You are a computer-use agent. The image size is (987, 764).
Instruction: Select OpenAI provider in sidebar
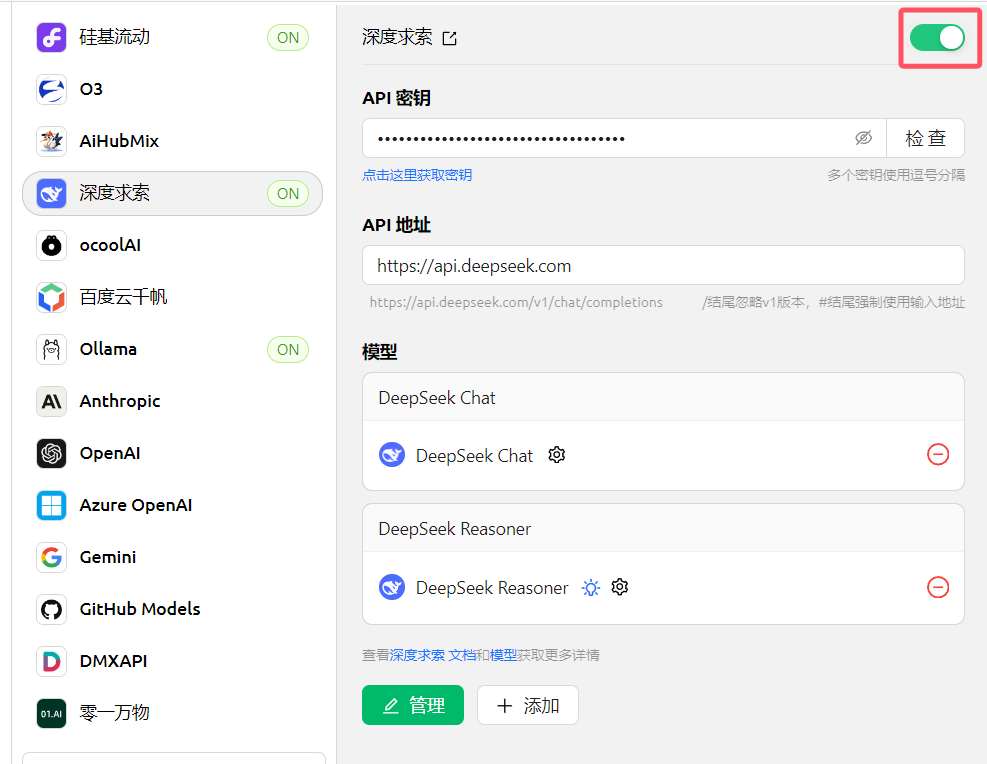[172, 453]
